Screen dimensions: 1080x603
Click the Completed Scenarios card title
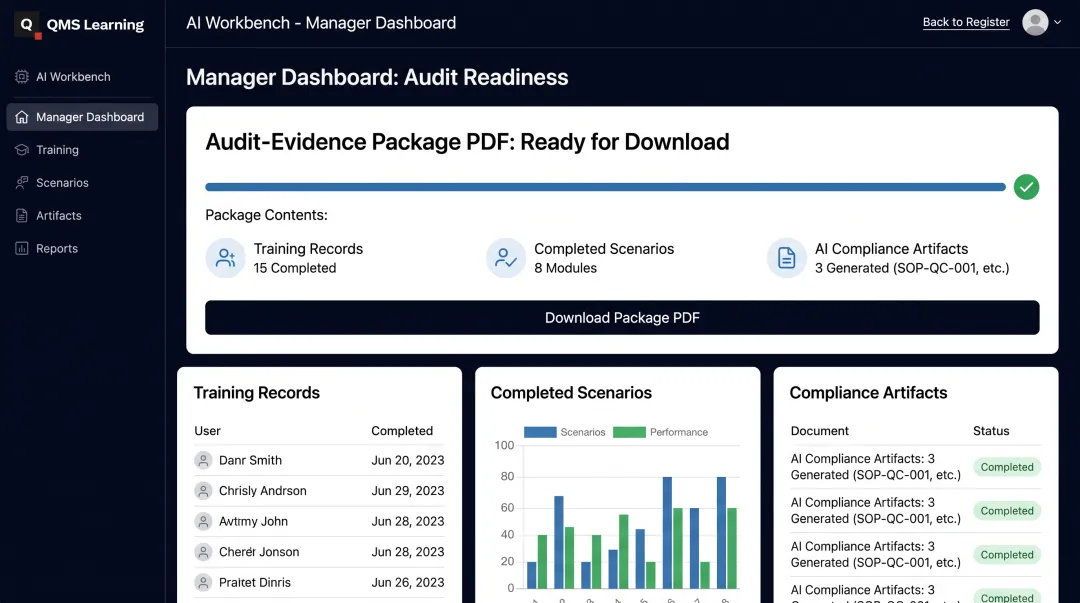coord(571,393)
